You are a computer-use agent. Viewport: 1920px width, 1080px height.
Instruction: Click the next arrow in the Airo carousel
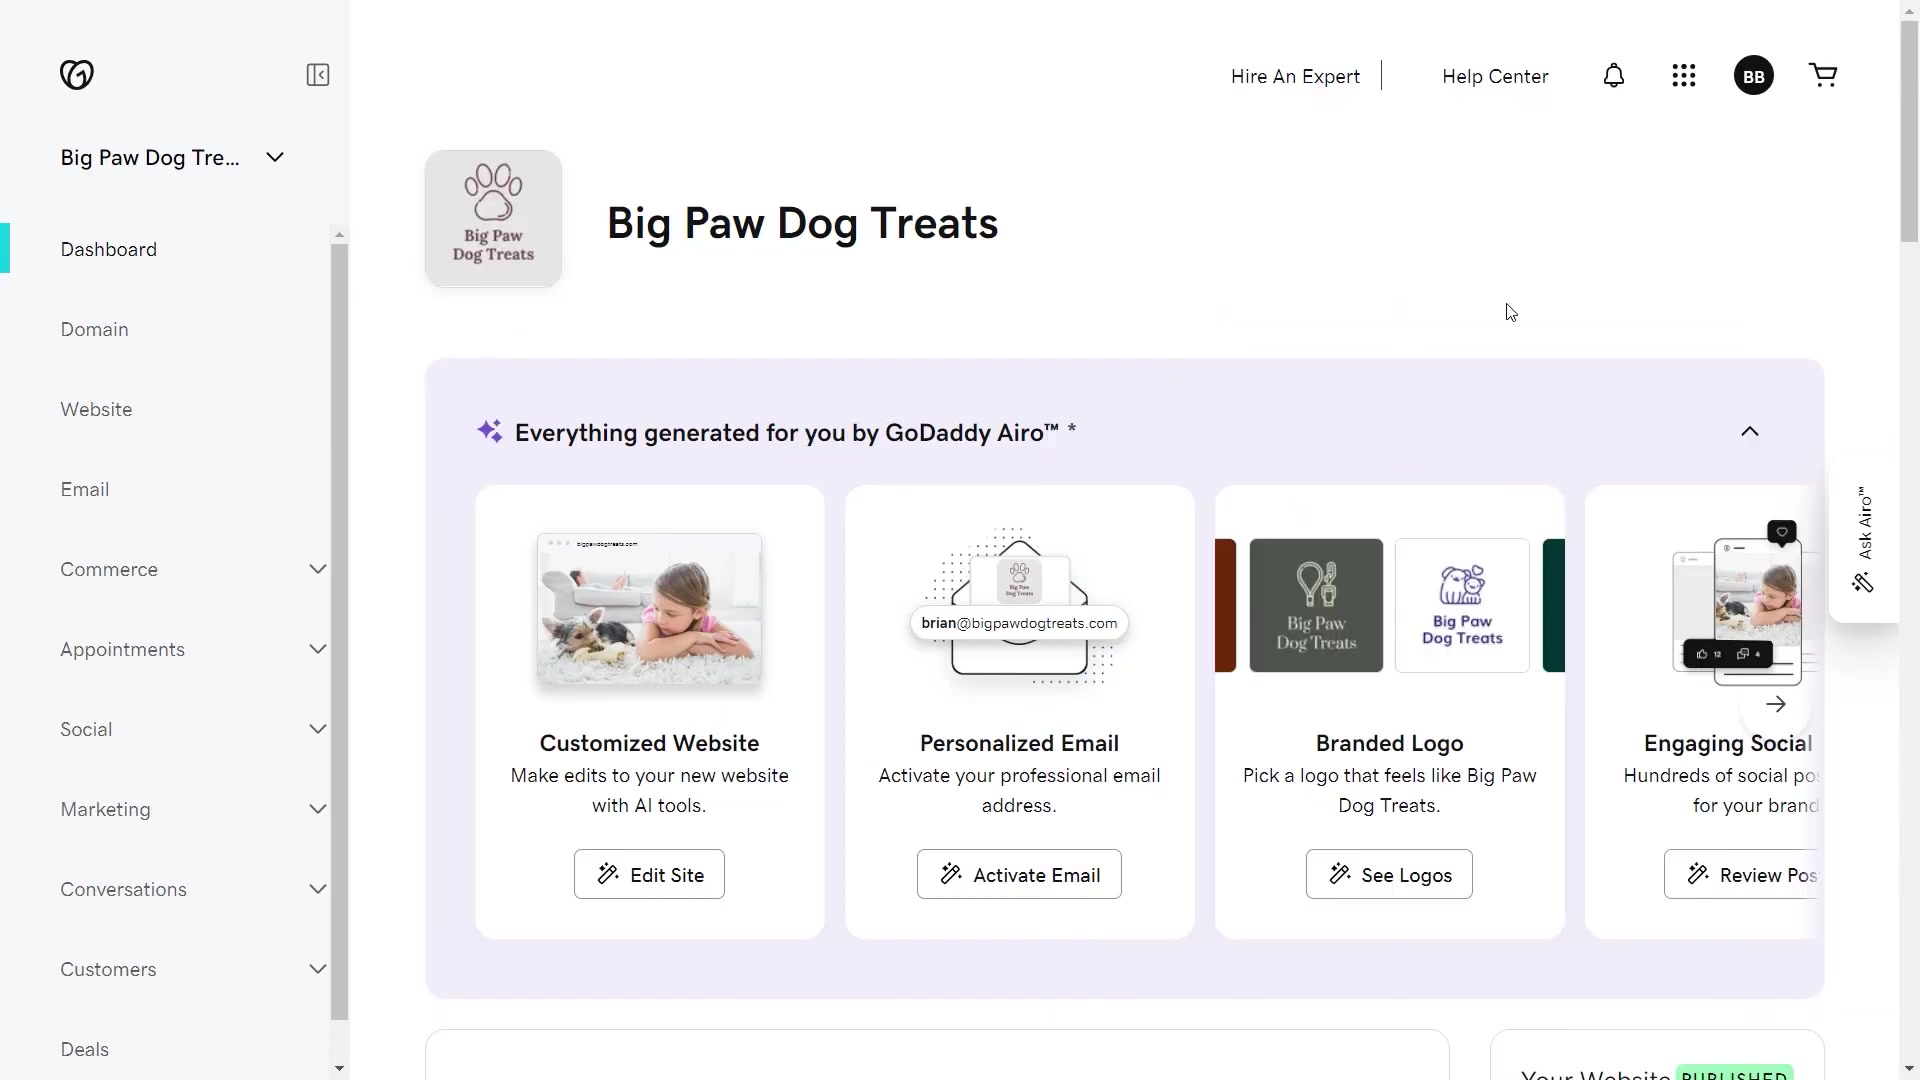pyautogui.click(x=1776, y=705)
